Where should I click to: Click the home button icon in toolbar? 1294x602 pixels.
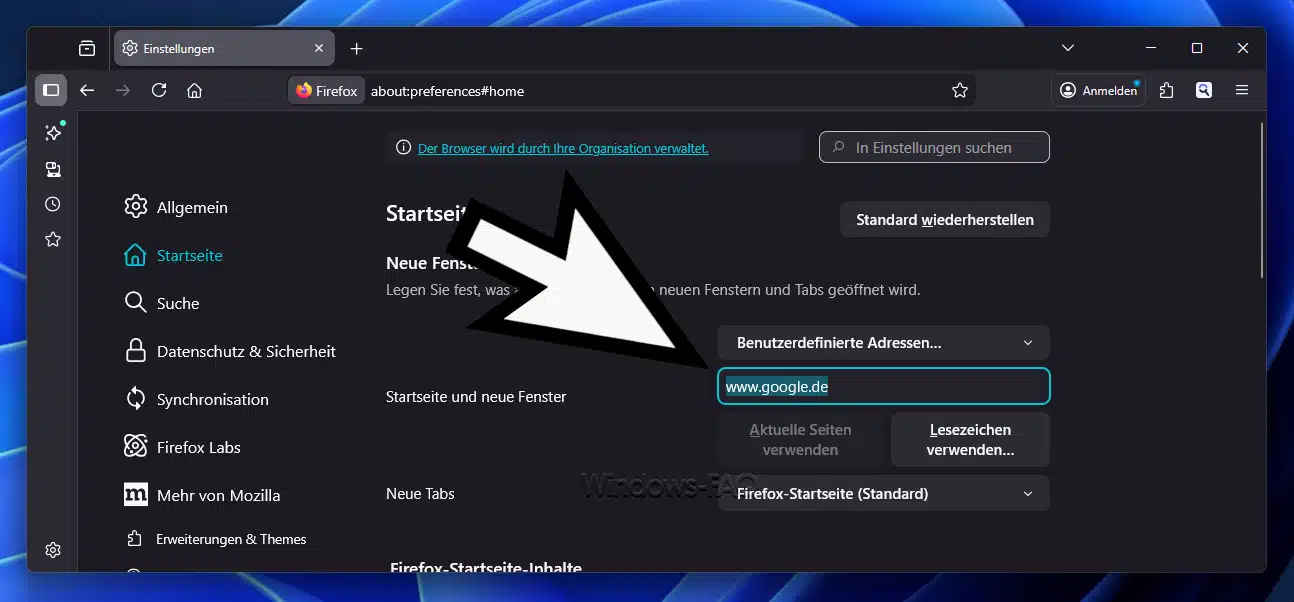coord(195,90)
